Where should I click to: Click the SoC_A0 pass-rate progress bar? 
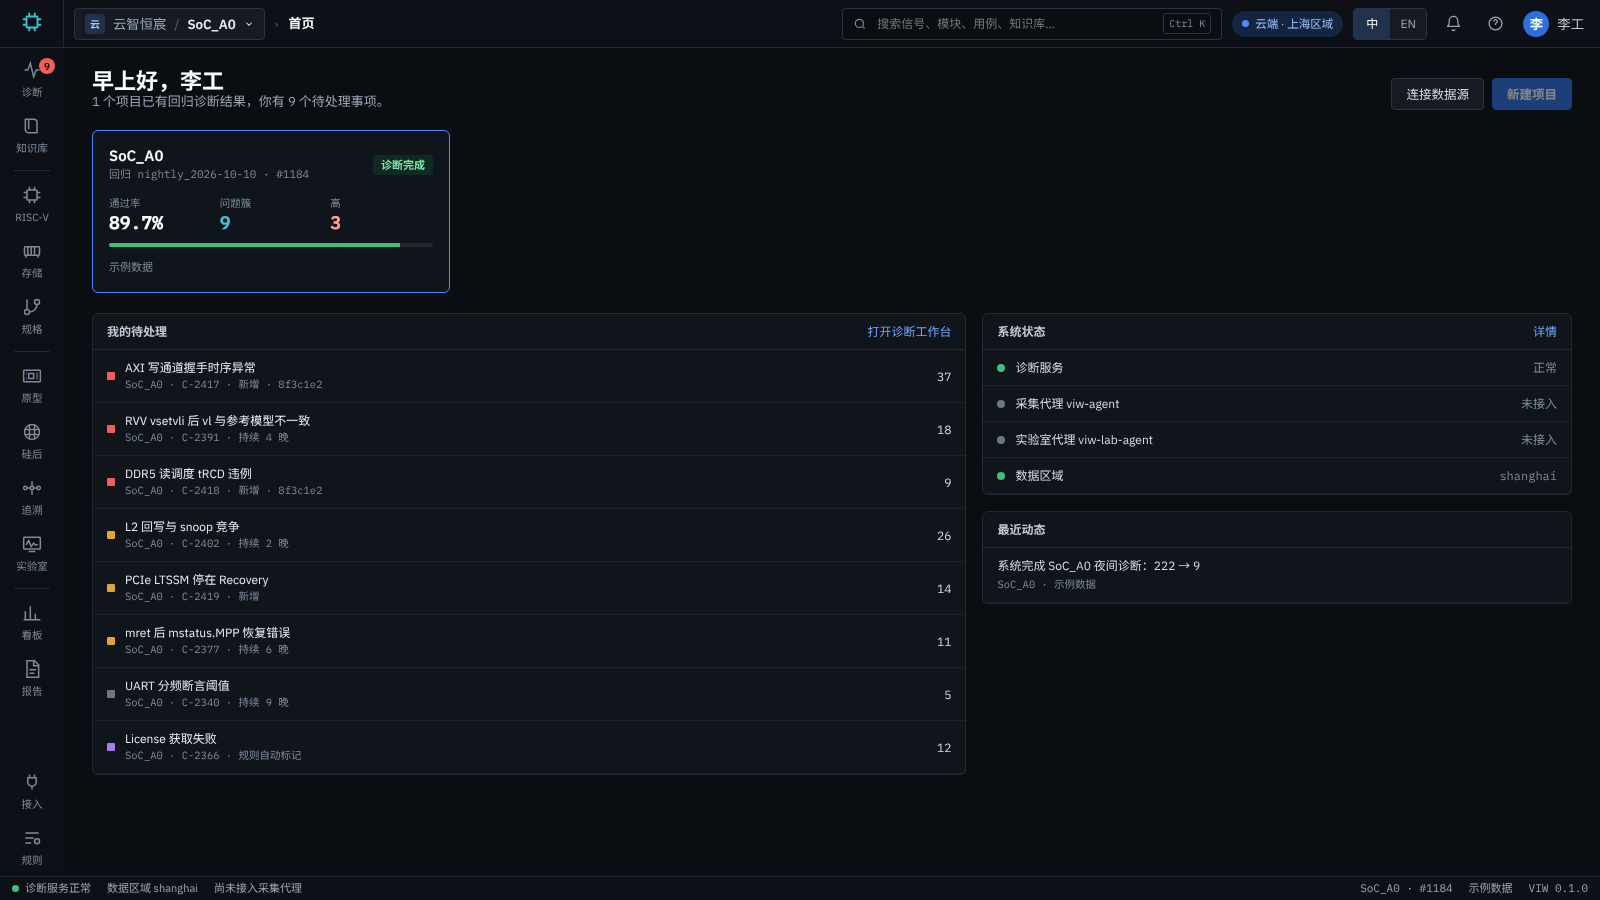271,245
